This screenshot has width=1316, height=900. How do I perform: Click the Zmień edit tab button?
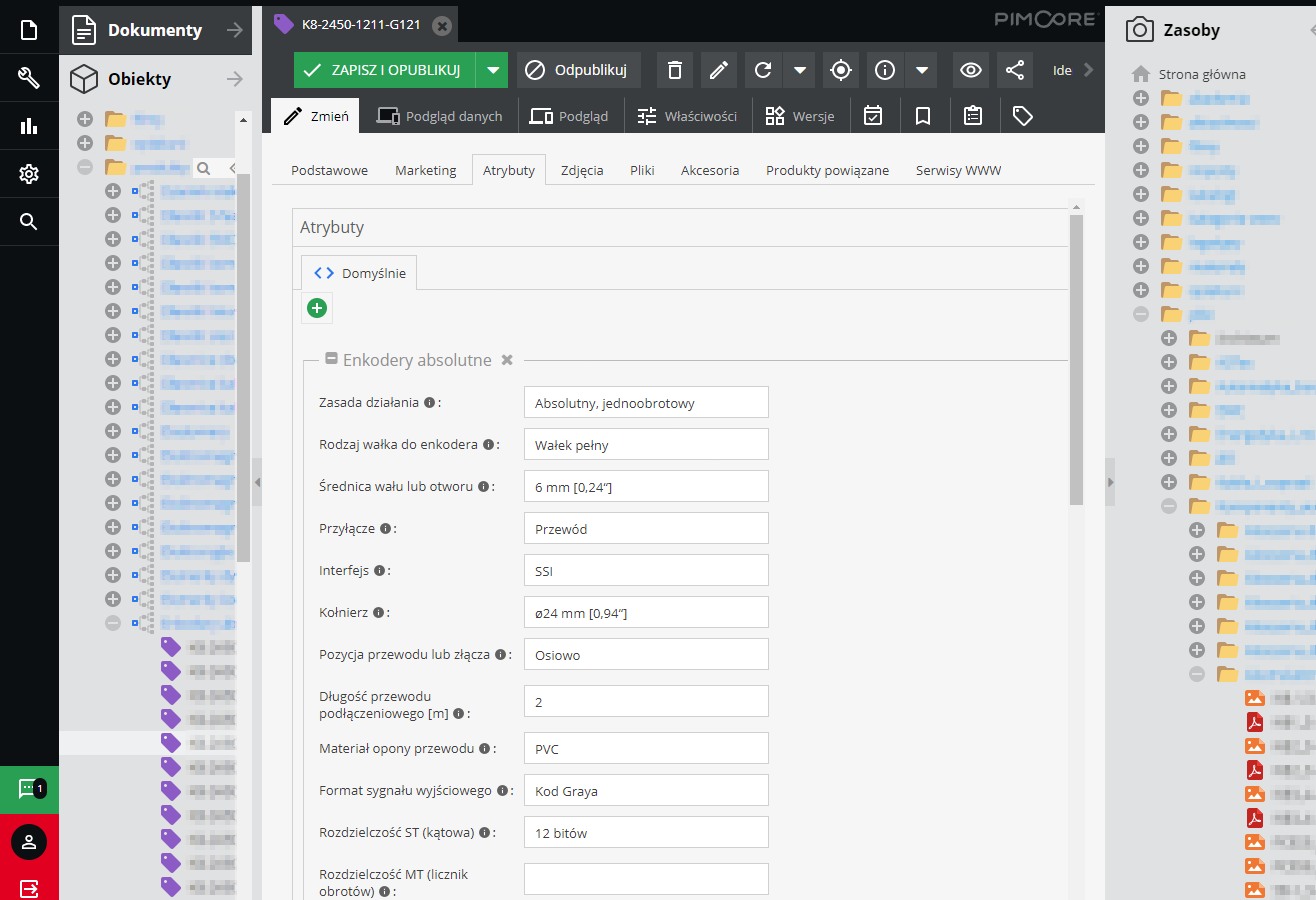pyautogui.click(x=316, y=116)
